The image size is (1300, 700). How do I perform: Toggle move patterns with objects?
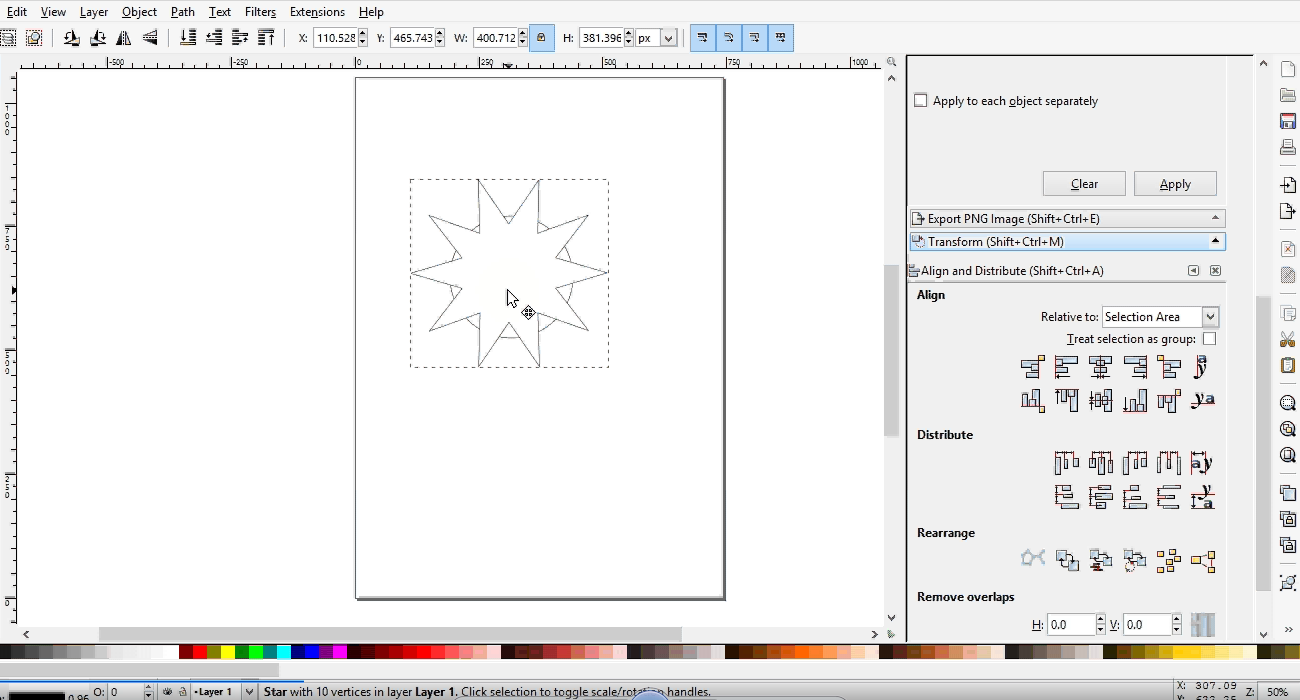[x=780, y=38]
